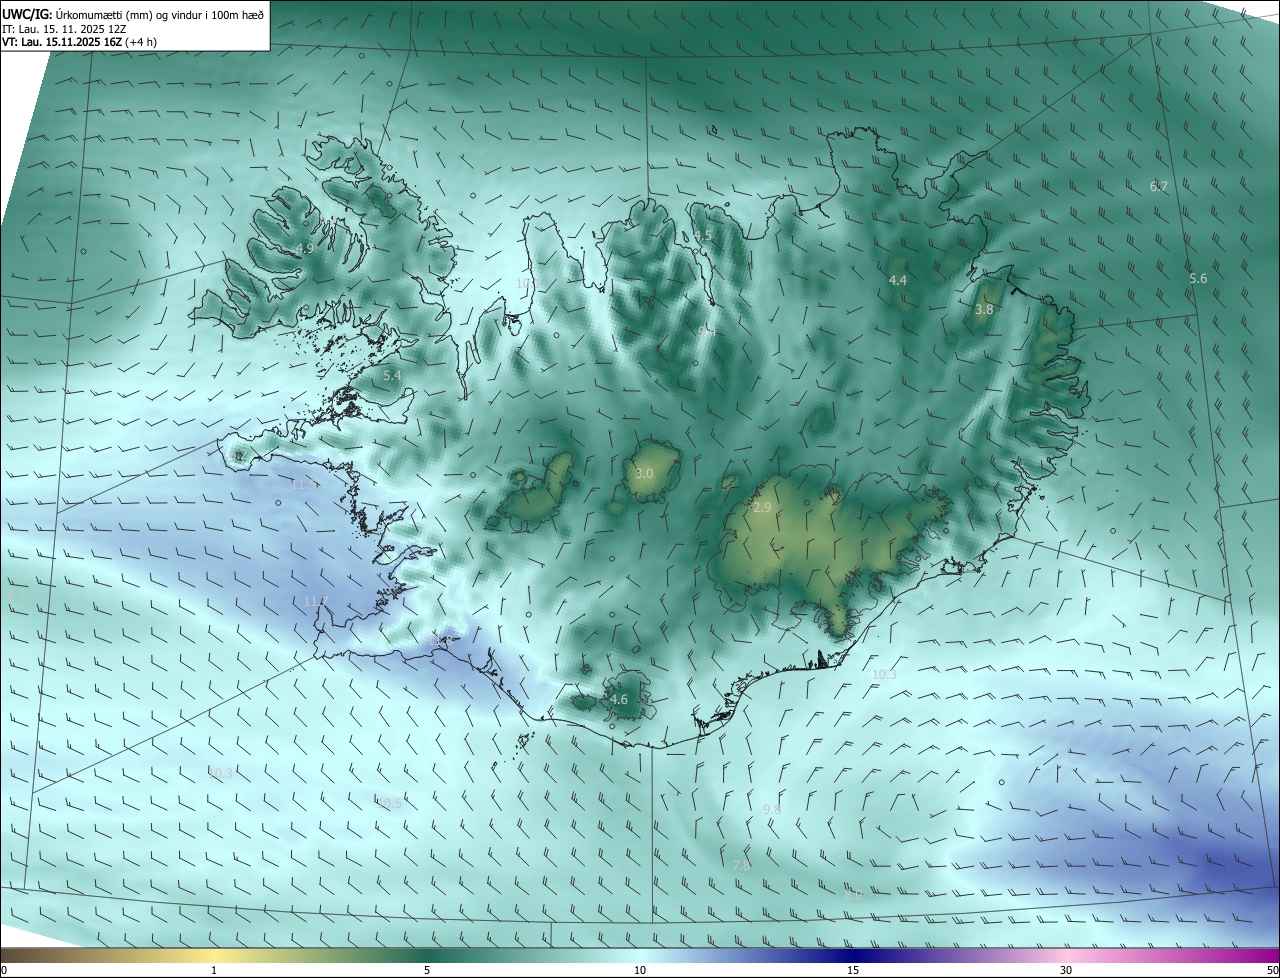Viewport: 1280px width, 978px height.
Task: Click the 'VT: Lau. 15.11.2025 16Z (+4 h)' line
Action: [79, 42]
